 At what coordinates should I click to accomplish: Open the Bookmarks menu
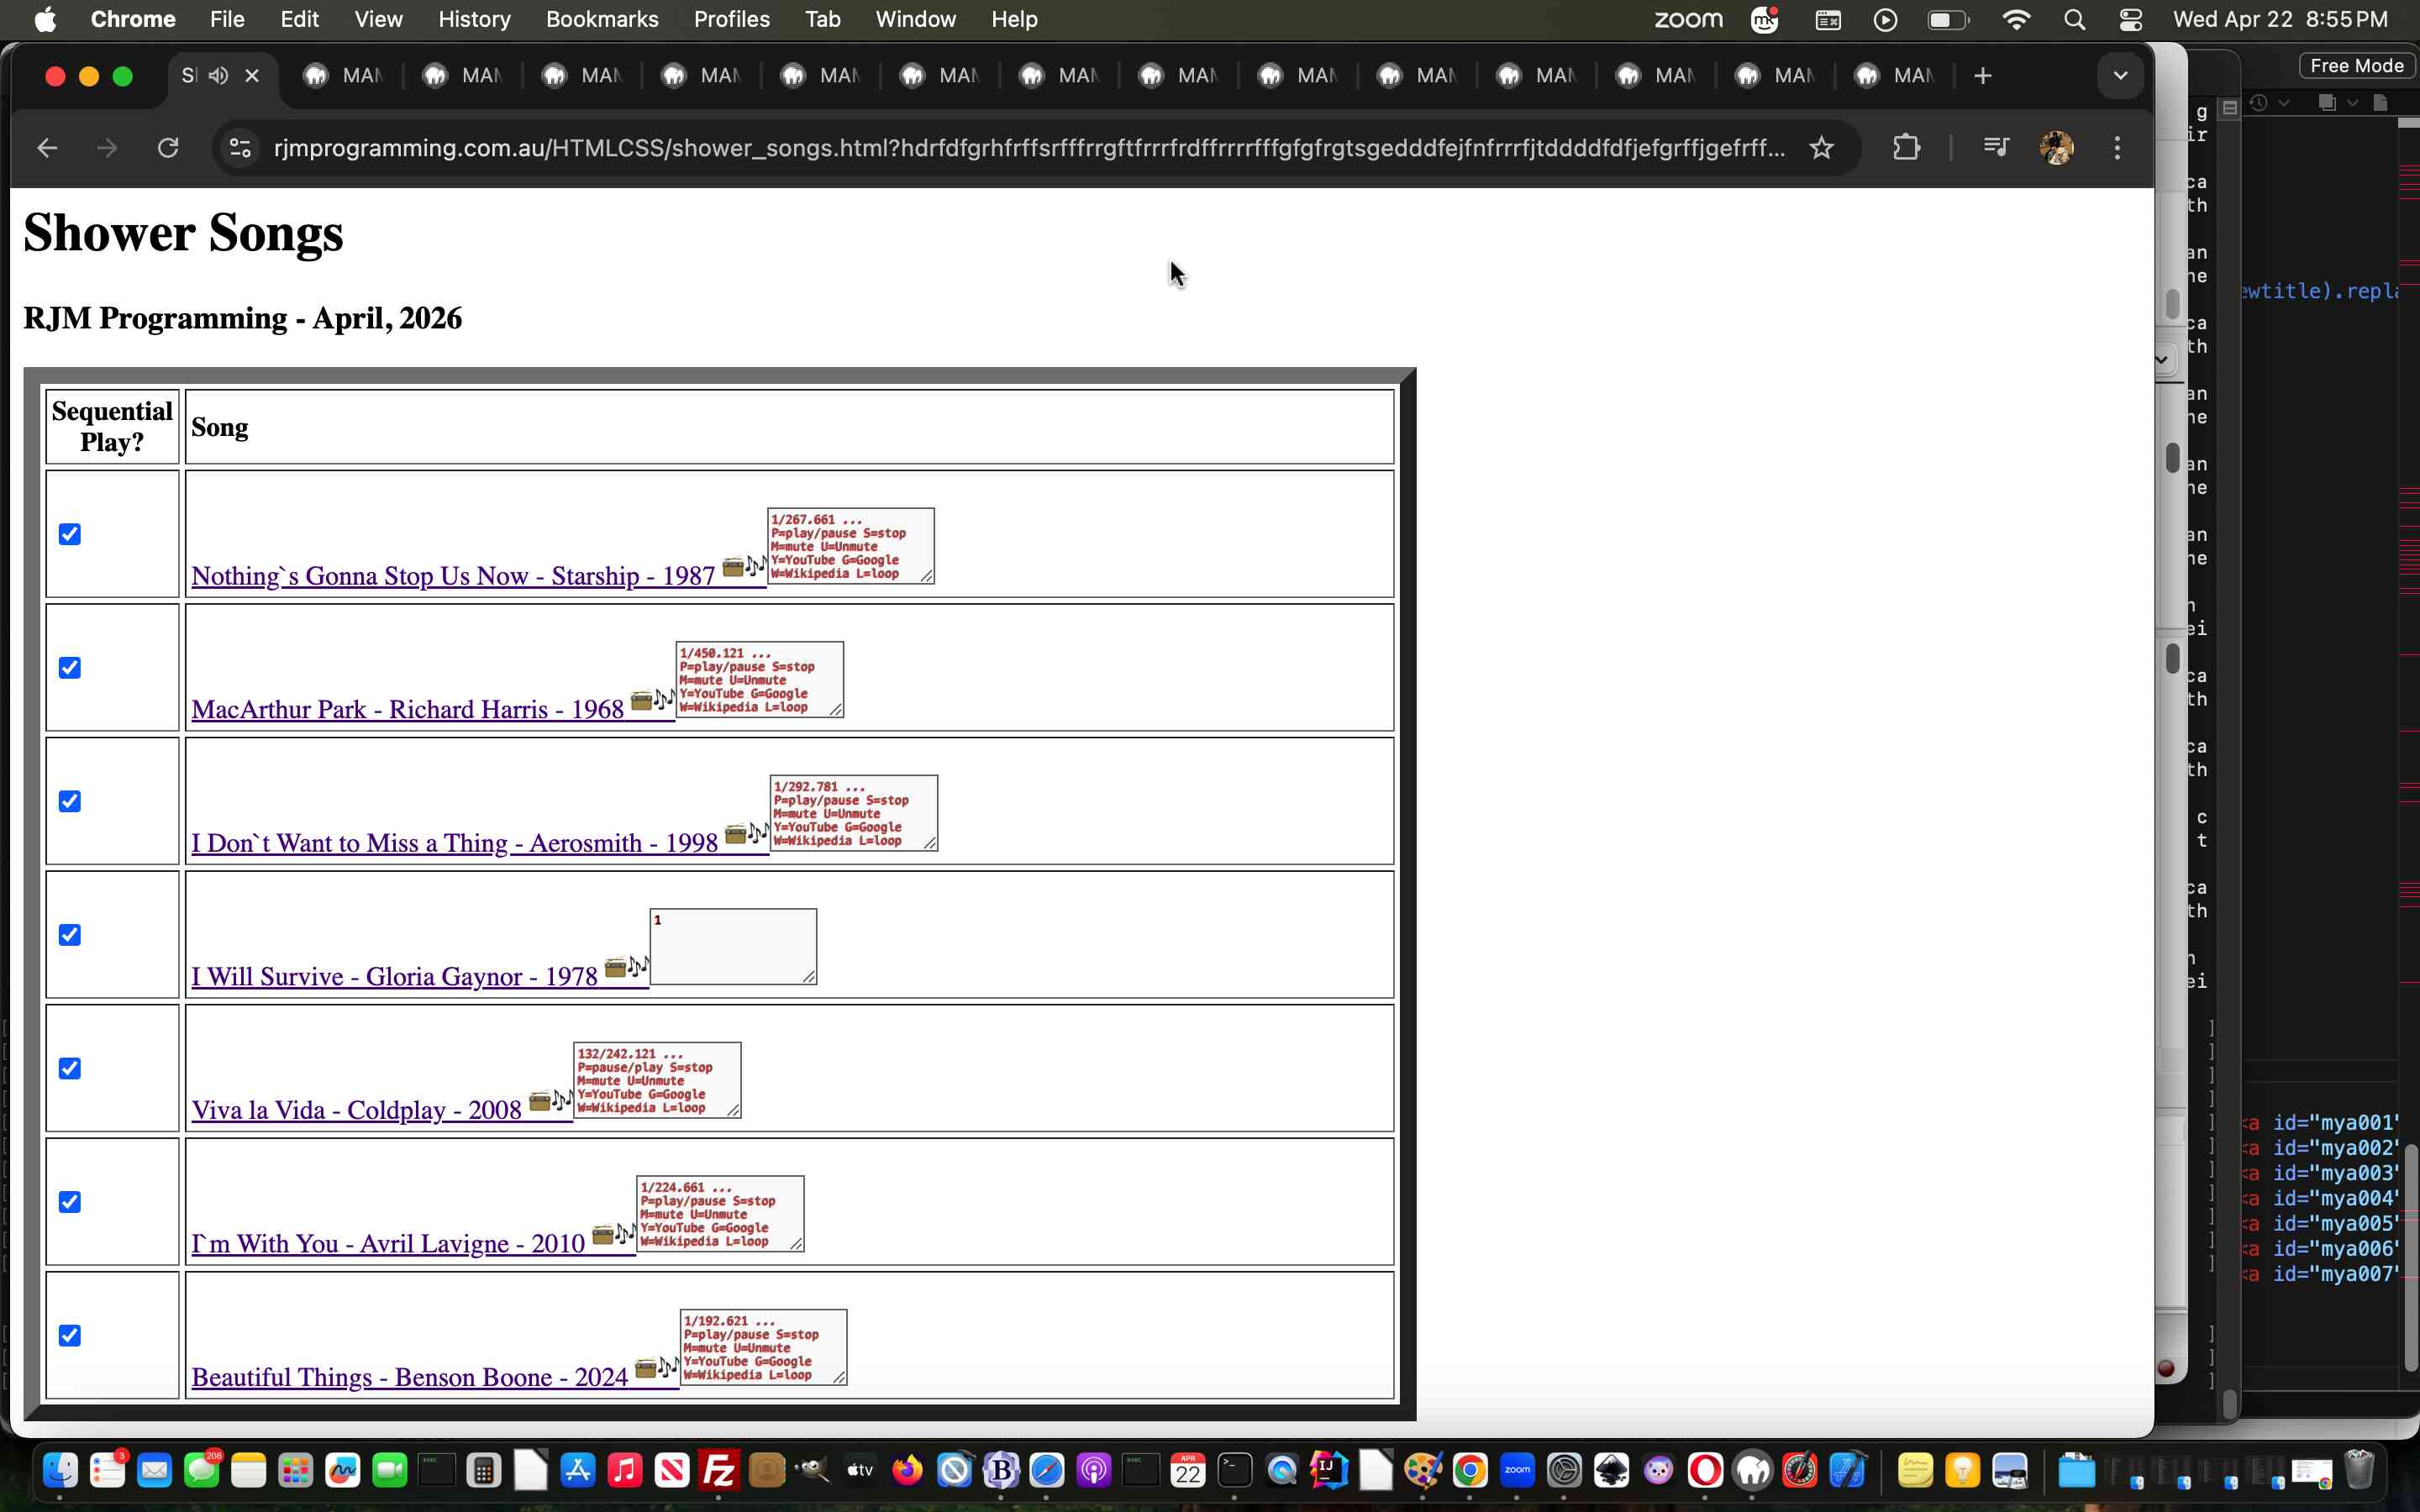coord(601,19)
